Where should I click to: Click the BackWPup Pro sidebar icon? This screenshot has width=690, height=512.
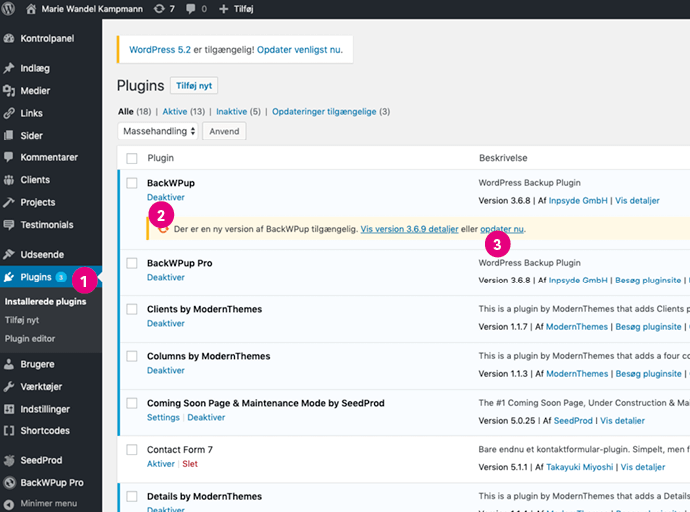coord(9,483)
